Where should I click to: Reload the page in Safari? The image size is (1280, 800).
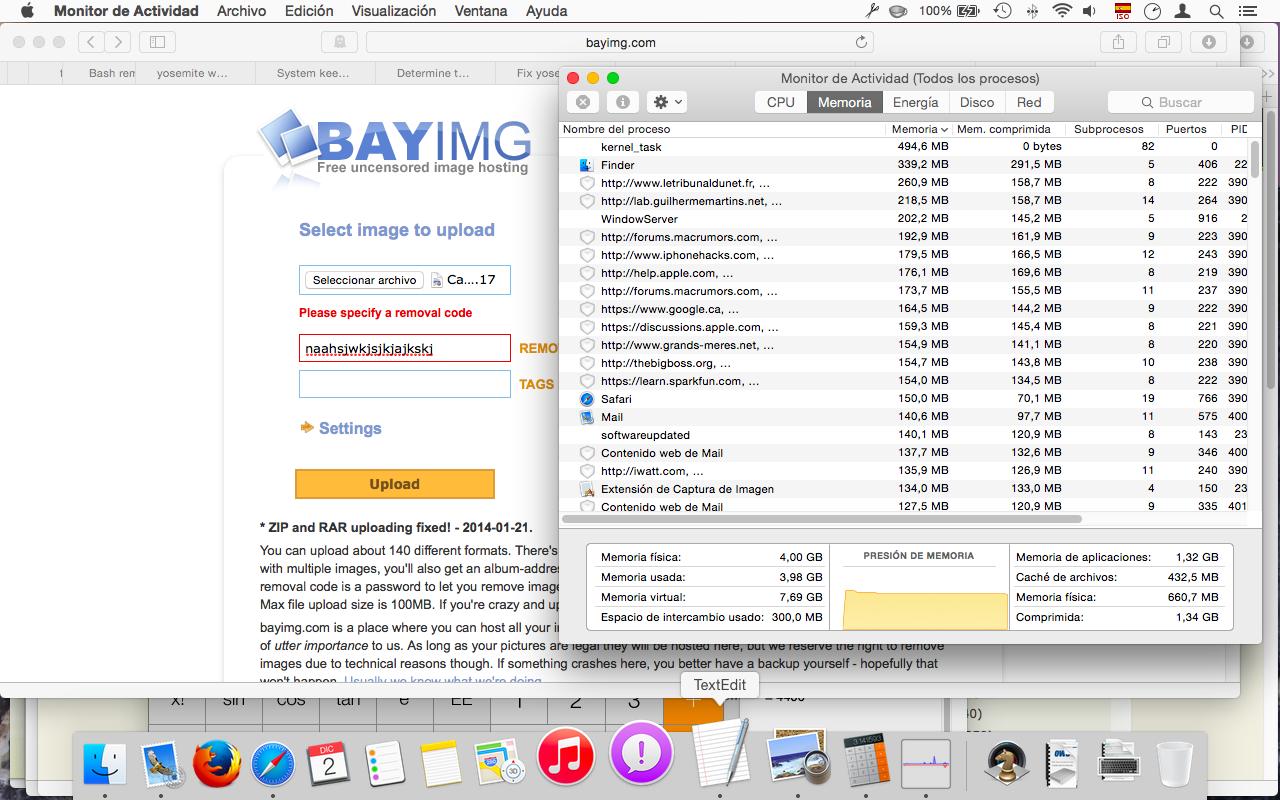(861, 42)
